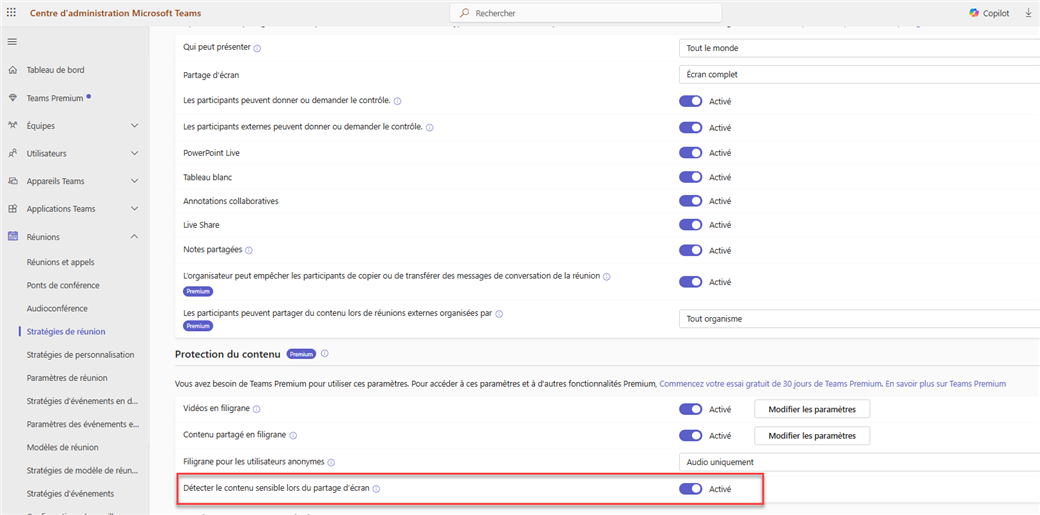Click info icon beside Qui peut présenter
1040x515 pixels.
pyautogui.click(x=257, y=48)
